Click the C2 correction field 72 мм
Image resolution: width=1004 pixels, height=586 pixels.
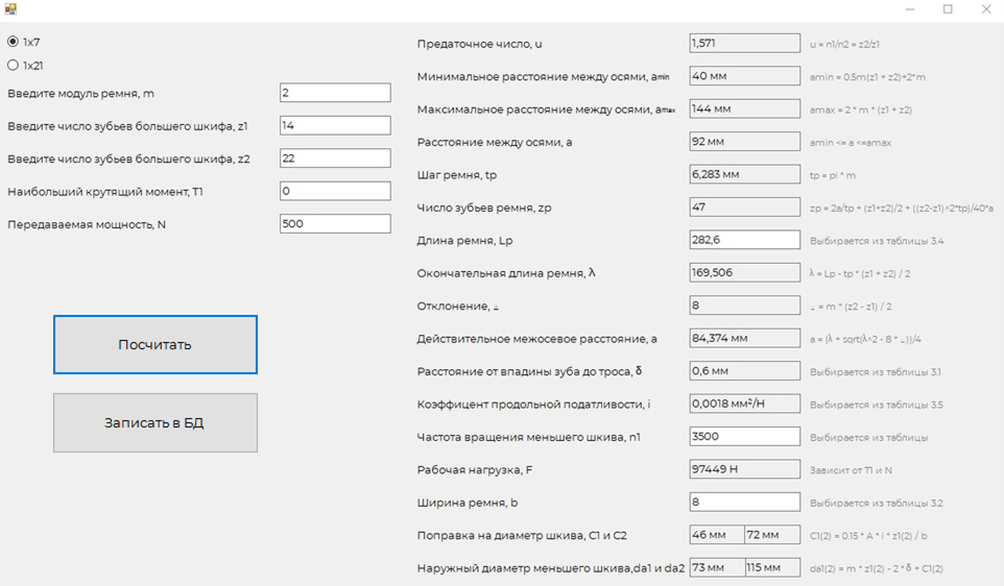(772, 534)
